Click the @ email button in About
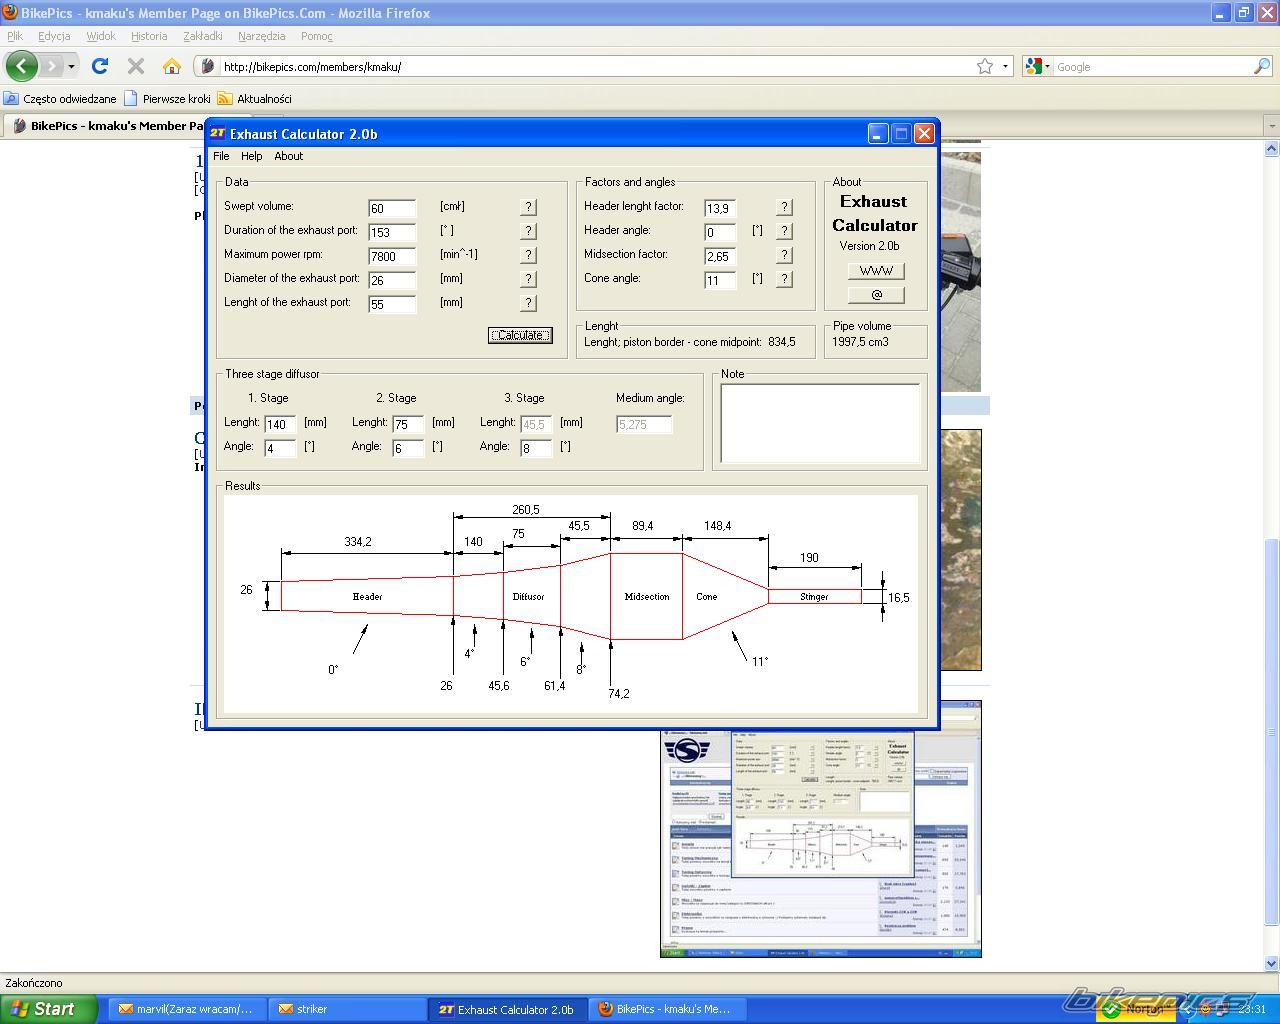Image resolution: width=1280 pixels, height=1024 pixels. coord(876,295)
